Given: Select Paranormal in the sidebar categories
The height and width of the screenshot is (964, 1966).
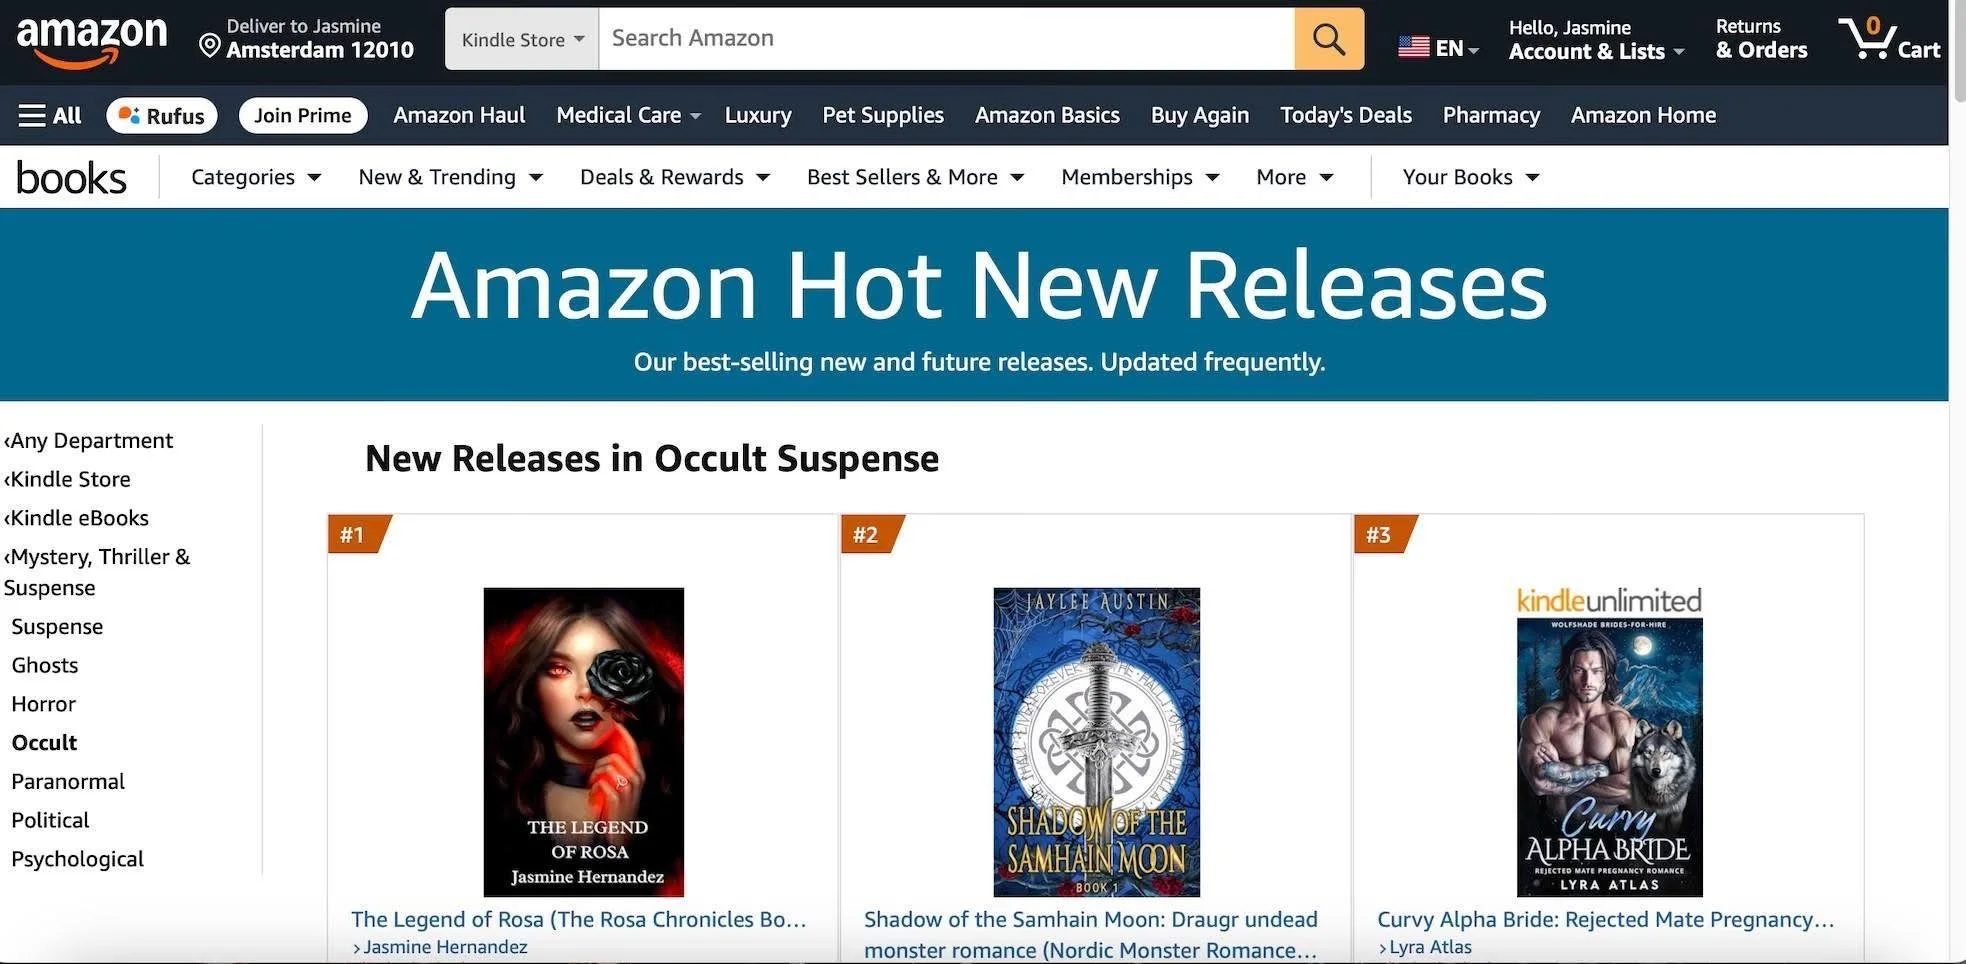Looking at the screenshot, I should tap(68, 781).
